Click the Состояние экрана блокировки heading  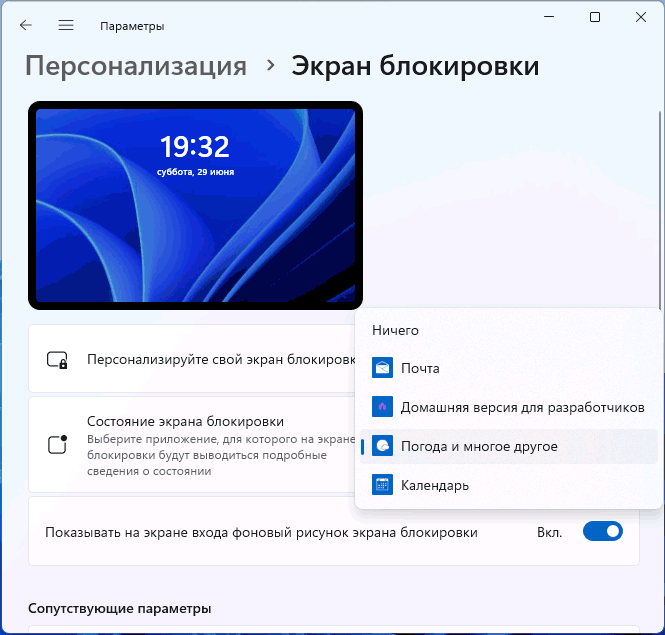tap(185, 421)
